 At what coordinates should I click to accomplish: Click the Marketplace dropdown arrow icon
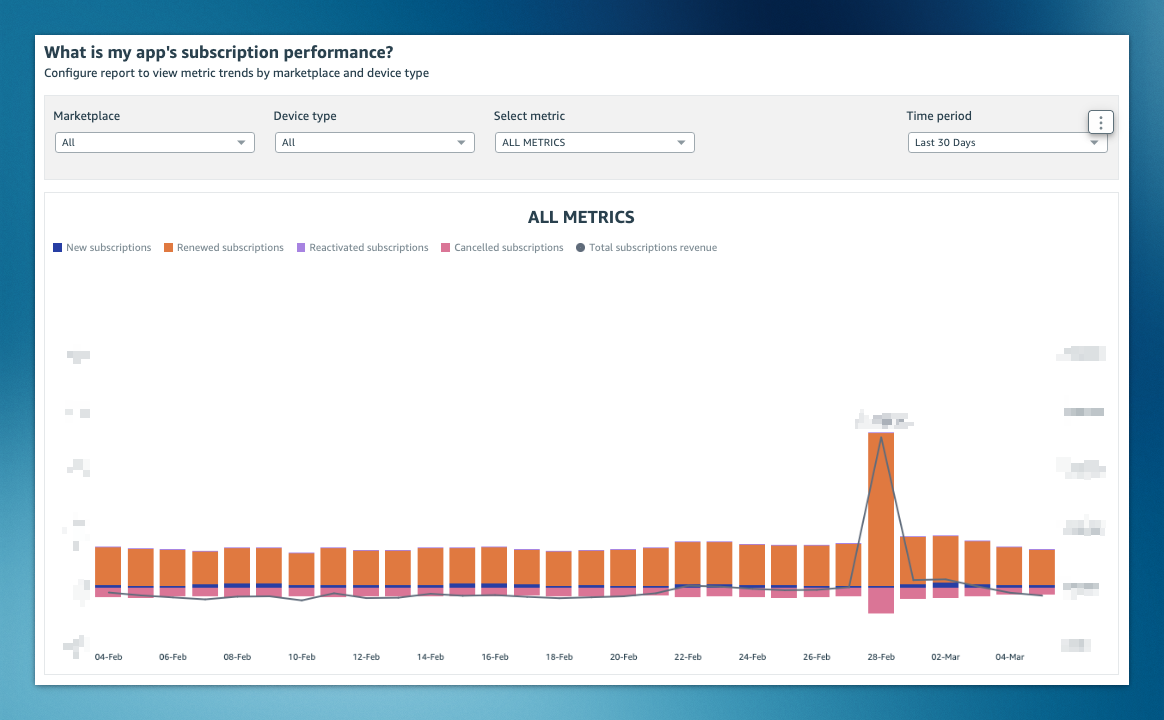click(241, 142)
